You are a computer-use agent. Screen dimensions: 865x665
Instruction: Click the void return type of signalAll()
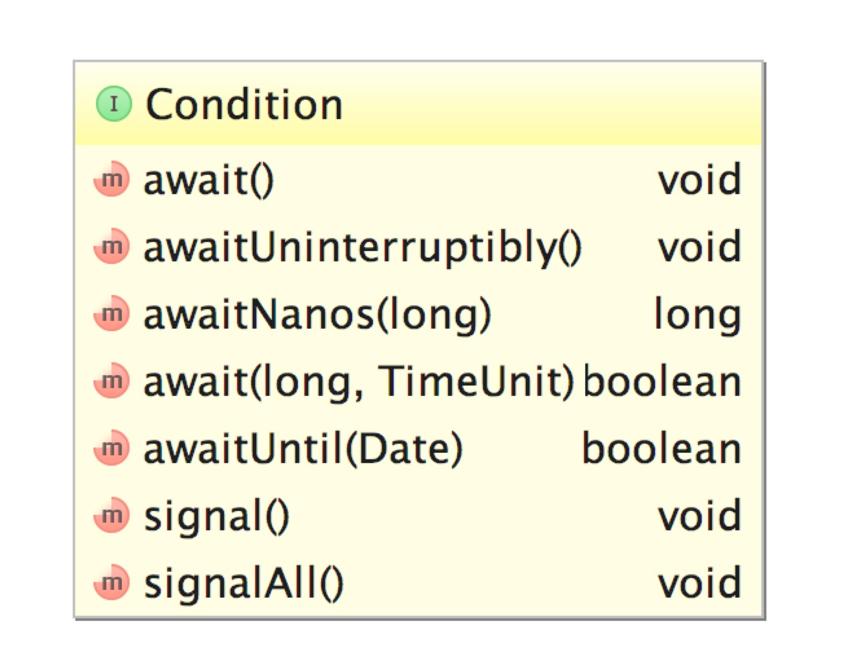tap(699, 583)
